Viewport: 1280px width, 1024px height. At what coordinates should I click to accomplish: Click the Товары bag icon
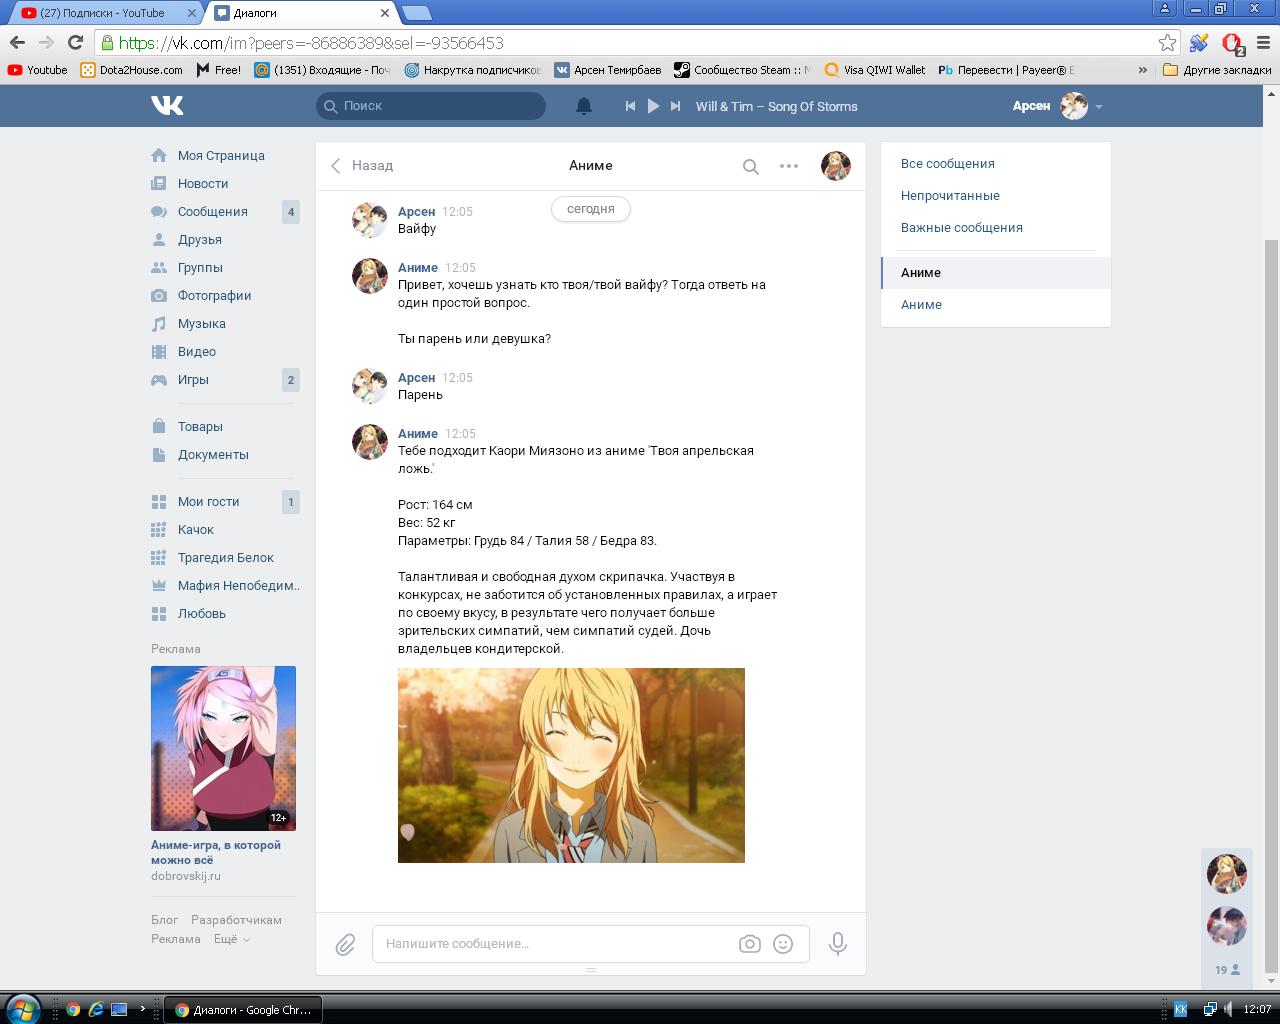[x=159, y=426]
